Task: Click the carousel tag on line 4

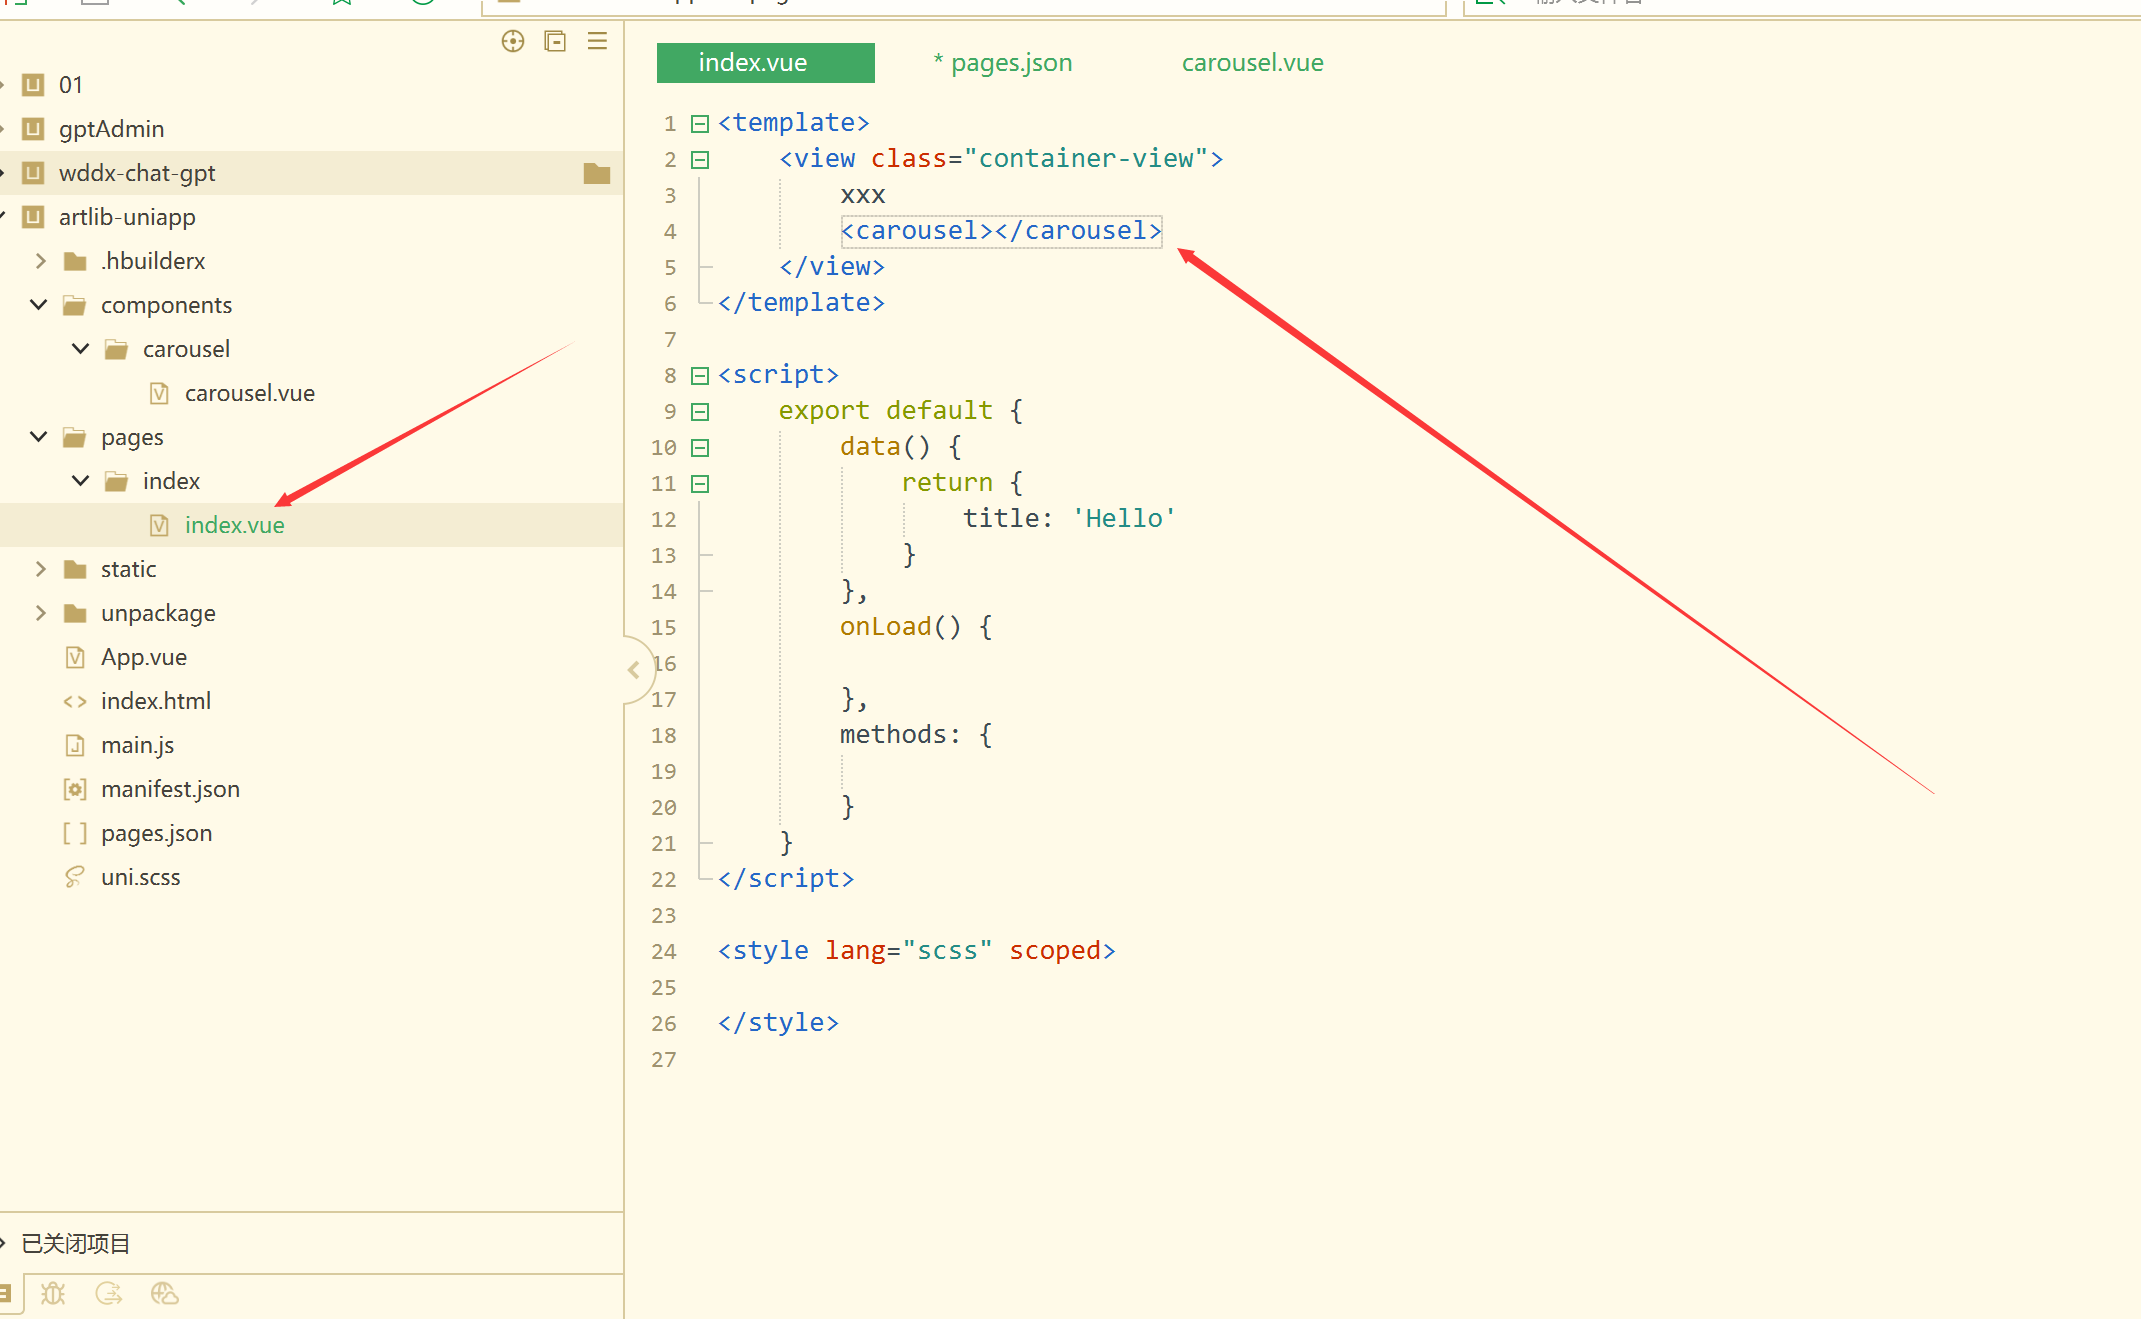Action: [1001, 231]
